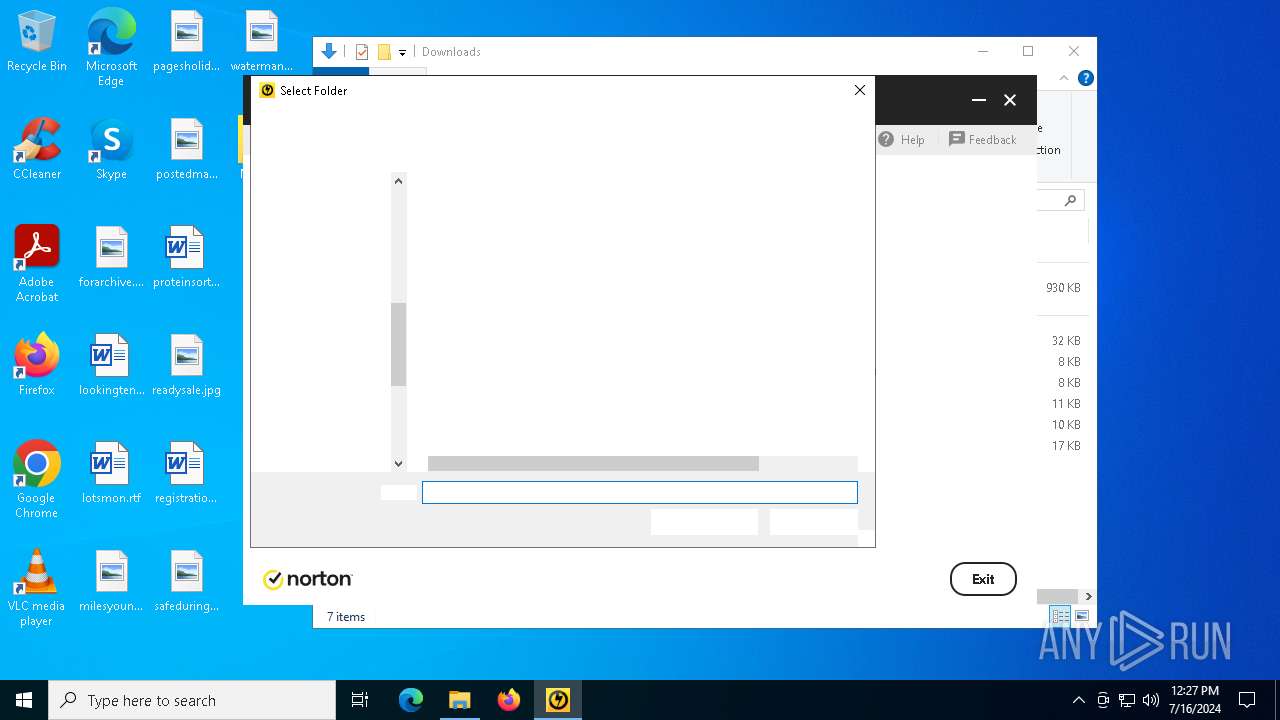
Task: Select the milesyoun image file on desktop
Action: 111,581
